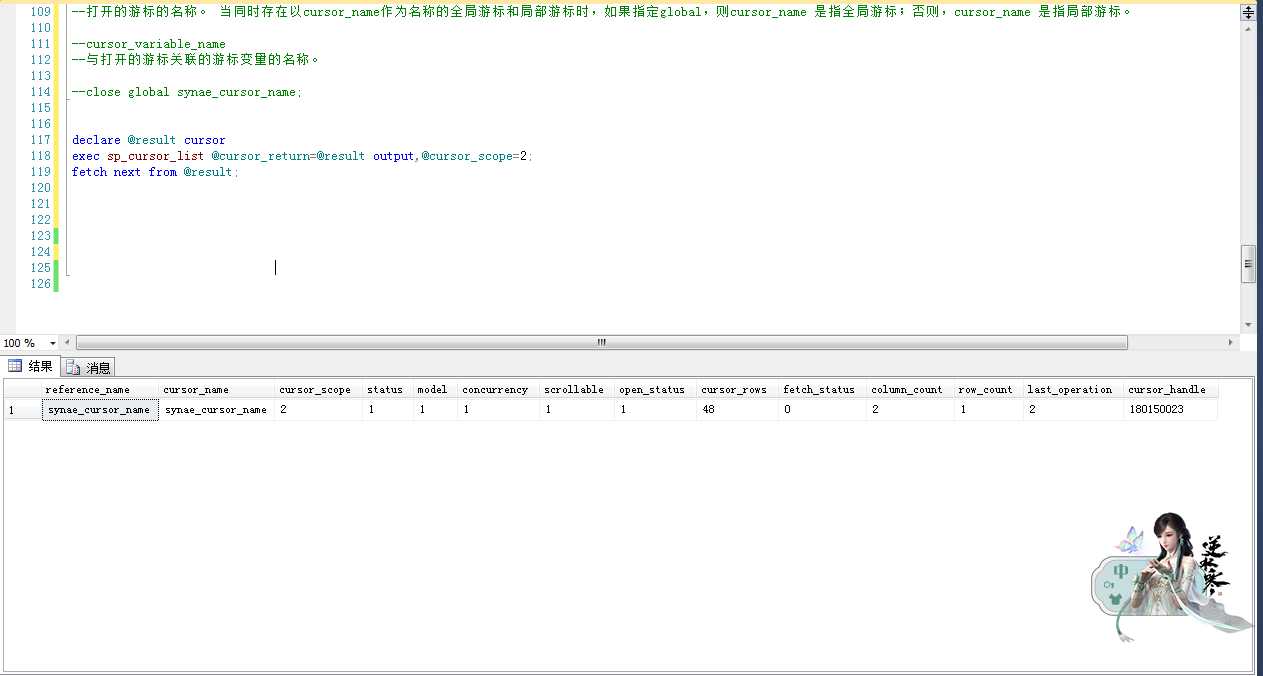
Task: Click the 中 Chinese mode indicator on the IME widget
Action: point(1121,571)
